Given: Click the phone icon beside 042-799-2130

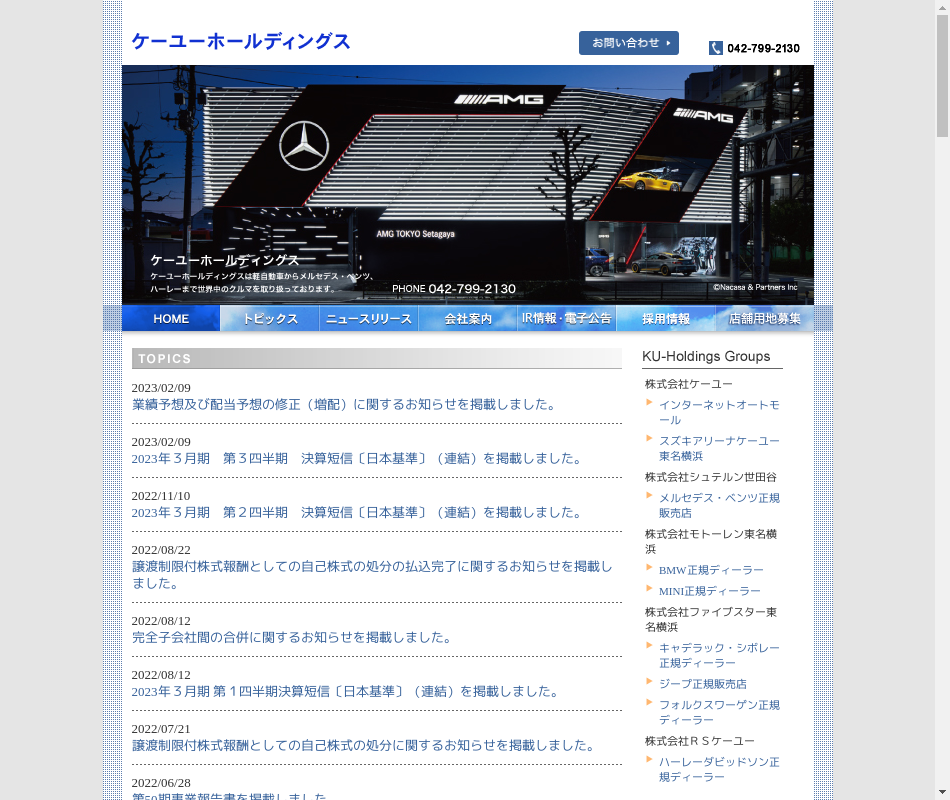Looking at the screenshot, I should tap(716, 48).
